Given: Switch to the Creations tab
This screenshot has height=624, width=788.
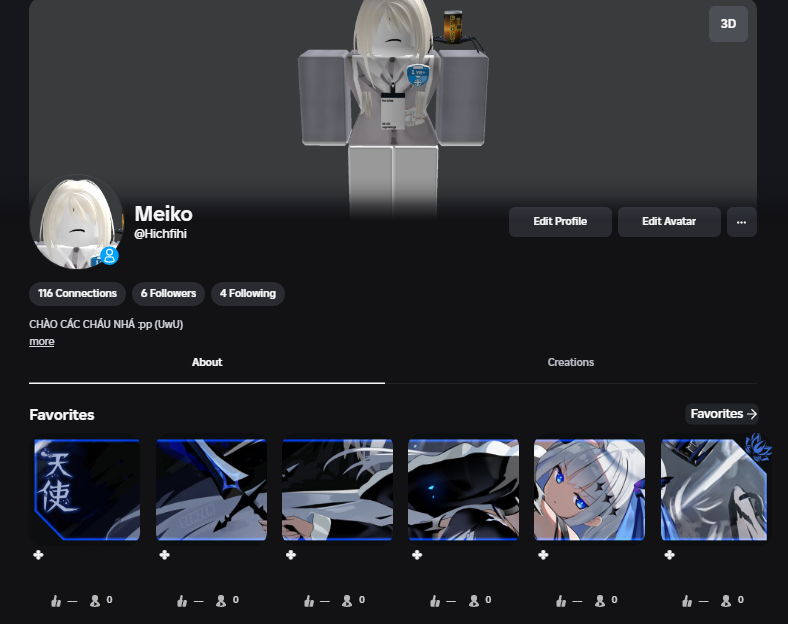Looking at the screenshot, I should 571,363.
